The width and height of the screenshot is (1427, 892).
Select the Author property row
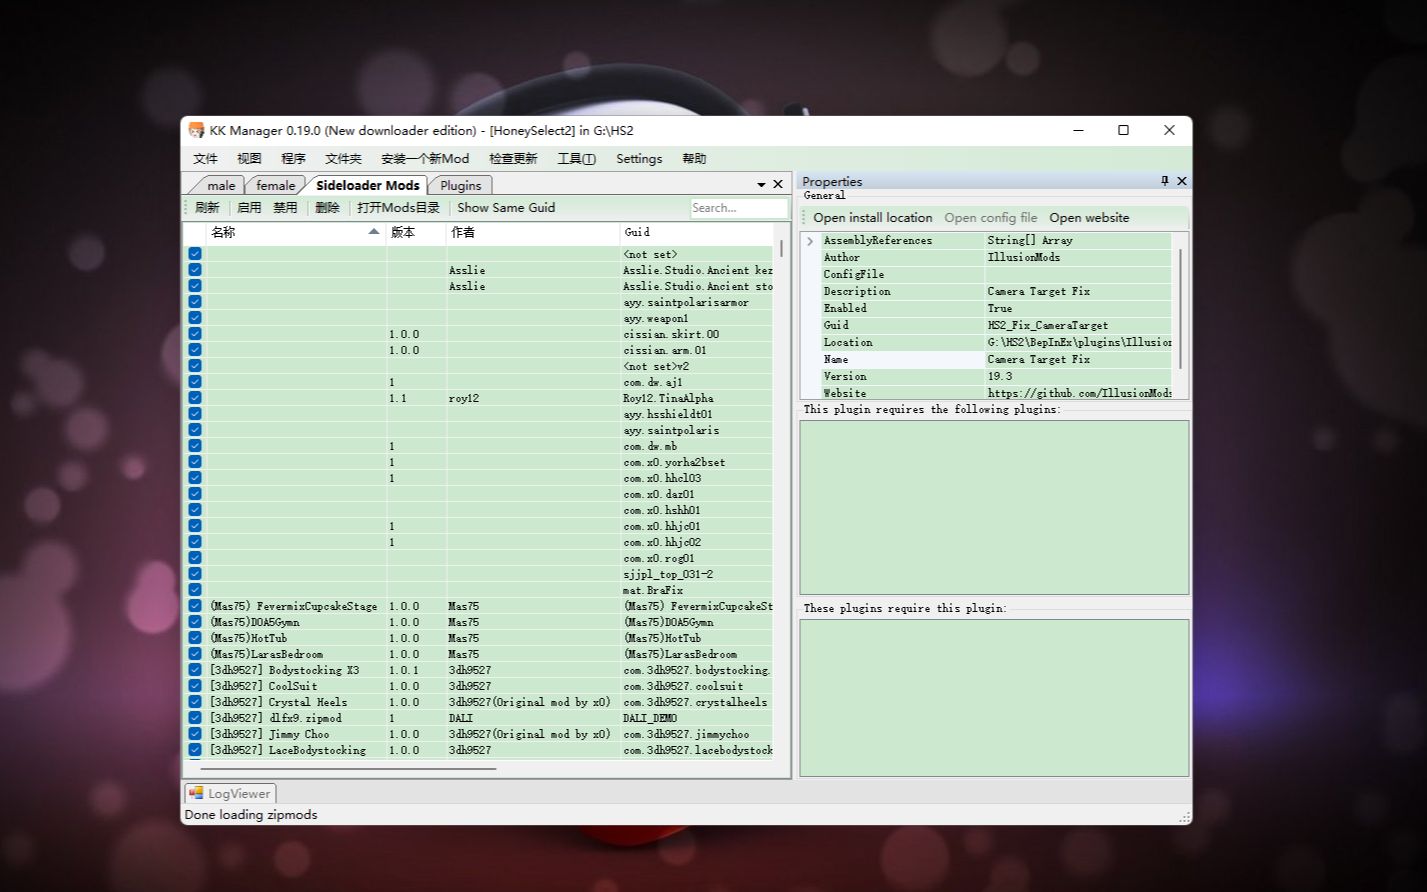click(x=995, y=258)
